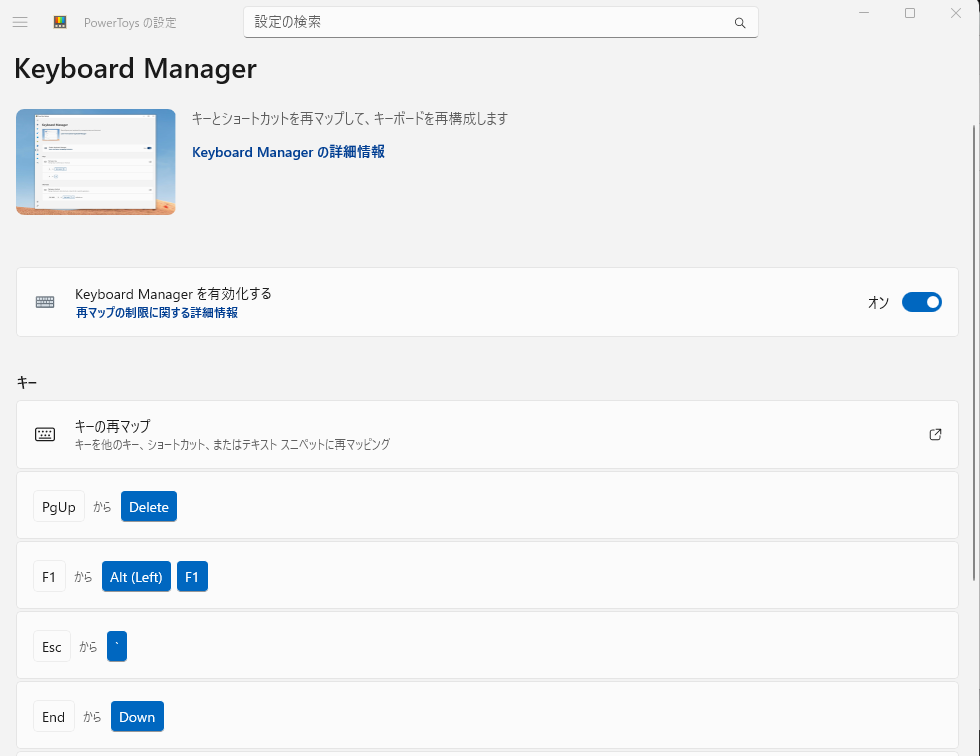Click the Esc key badge
Screen dimensions: 980x756
52,647
